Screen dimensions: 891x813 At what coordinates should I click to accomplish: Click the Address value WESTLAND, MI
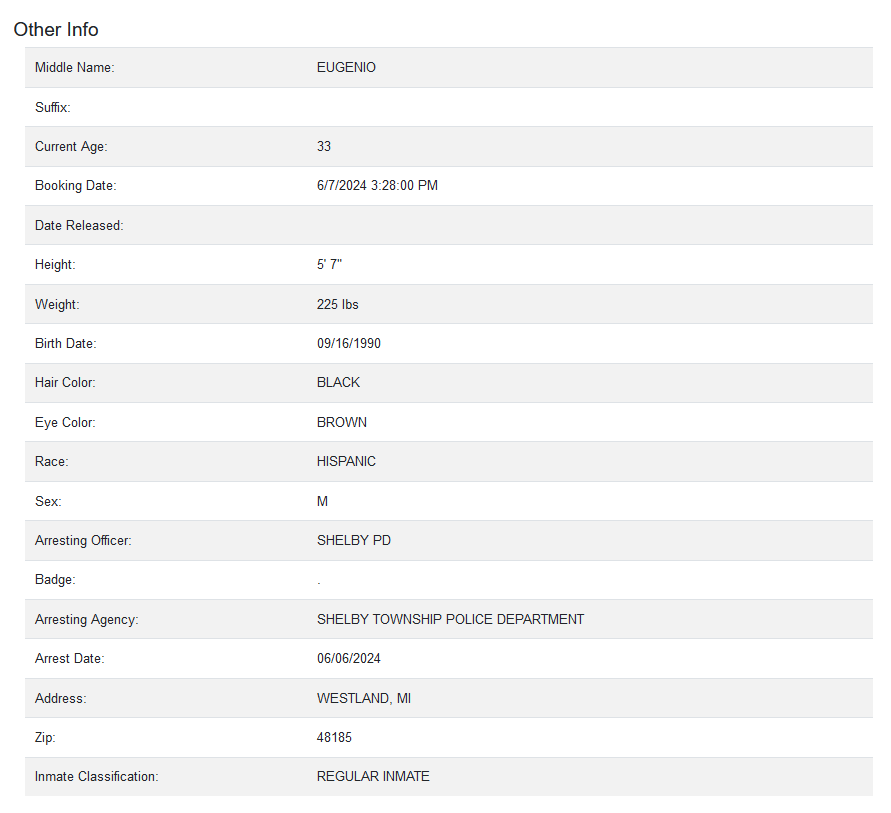[364, 699]
